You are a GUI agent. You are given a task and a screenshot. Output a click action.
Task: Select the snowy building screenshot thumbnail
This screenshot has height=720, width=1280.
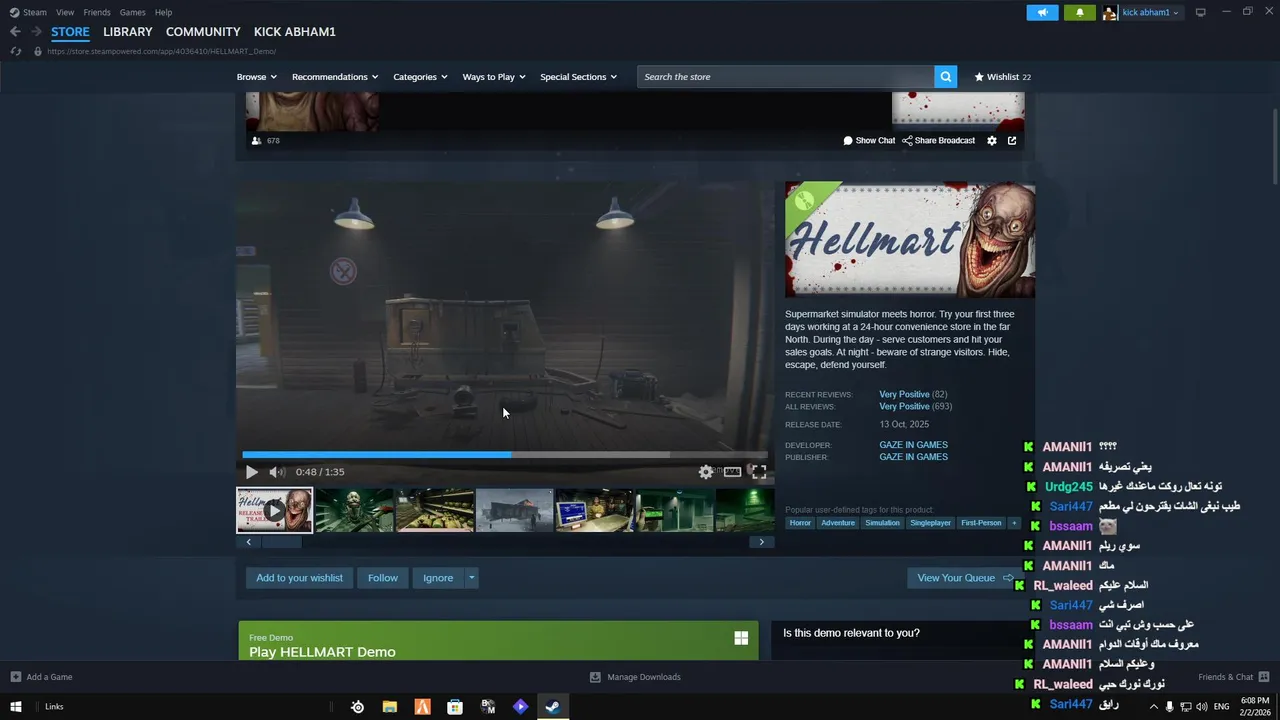(514, 510)
